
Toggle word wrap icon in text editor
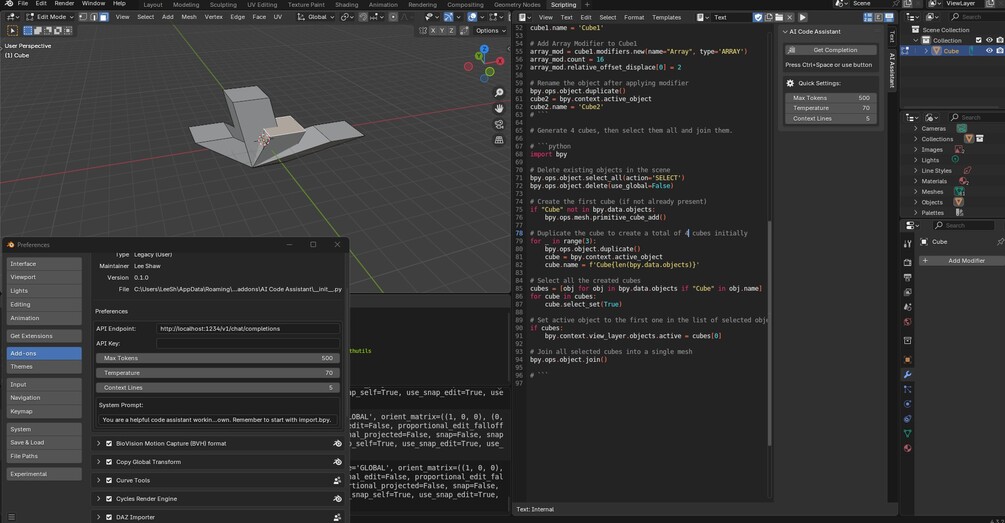pyautogui.click(x=877, y=17)
